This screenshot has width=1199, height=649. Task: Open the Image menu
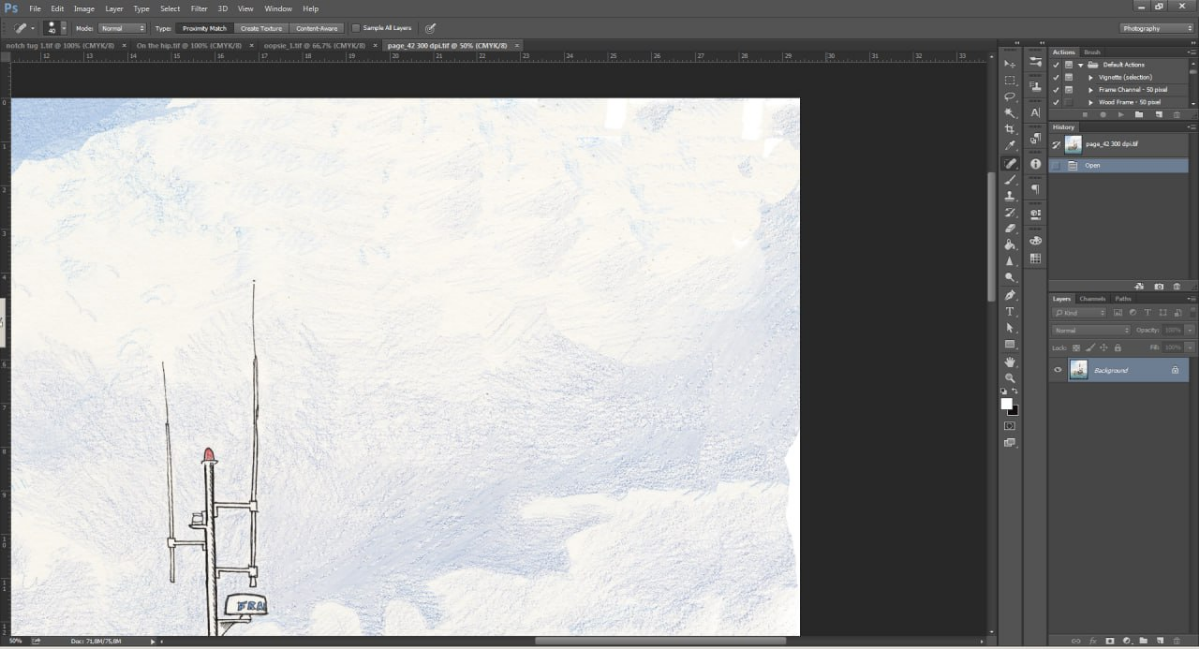[x=84, y=8]
